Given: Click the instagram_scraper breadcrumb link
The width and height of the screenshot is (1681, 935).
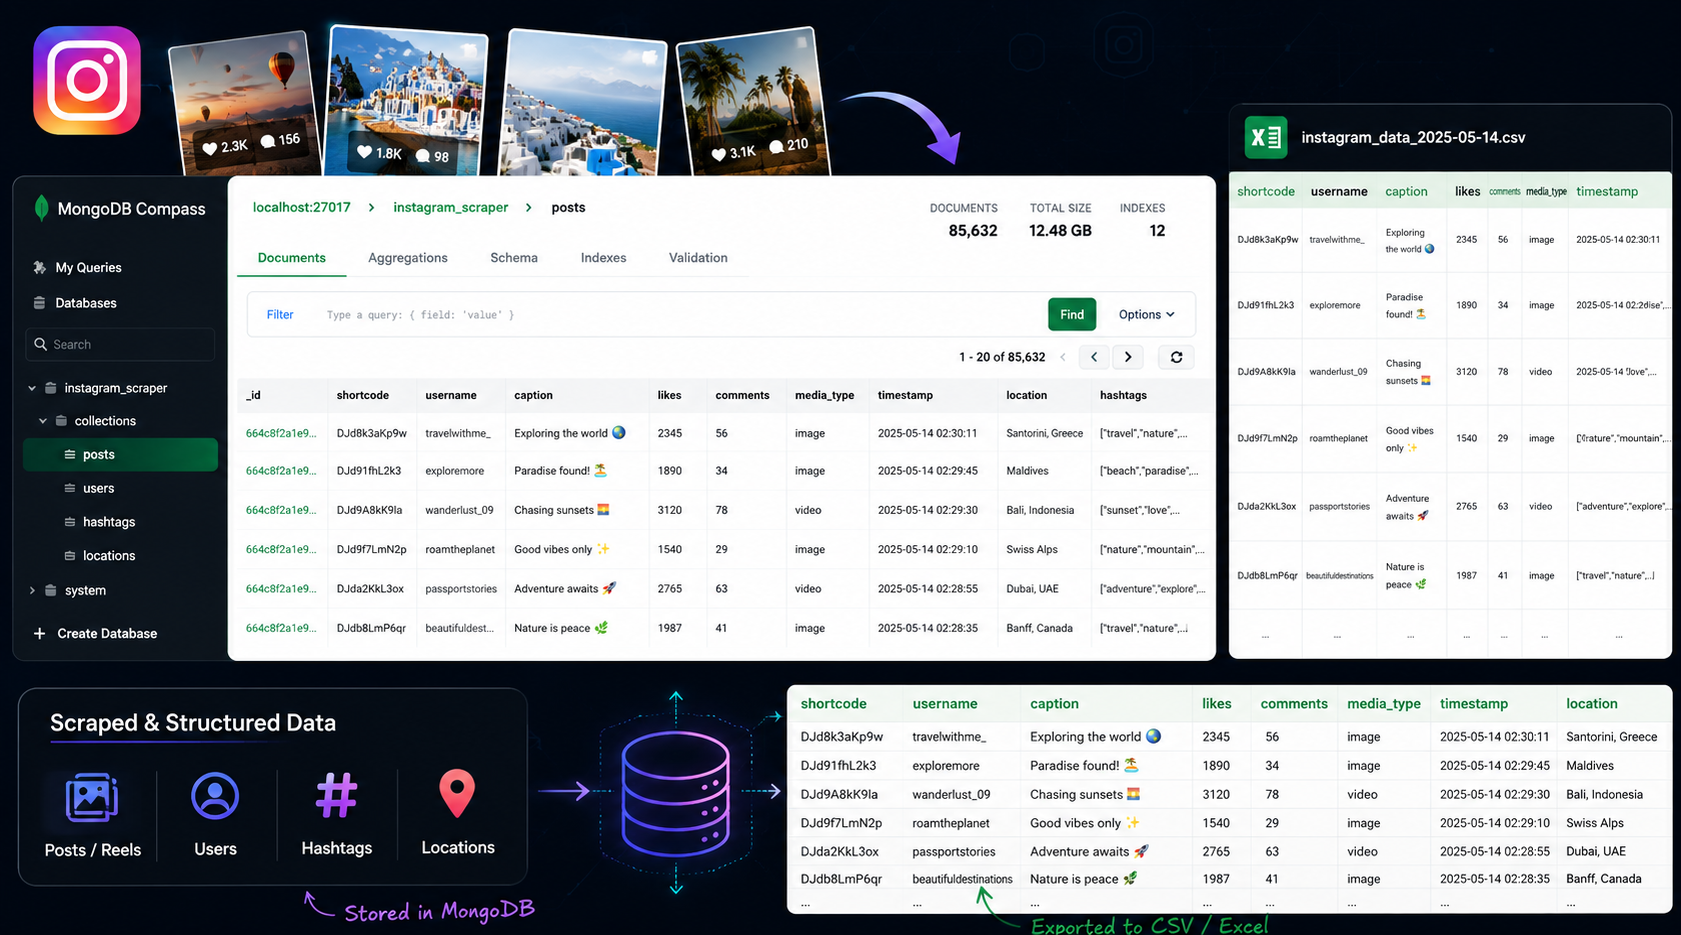Looking at the screenshot, I should pos(450,207).
